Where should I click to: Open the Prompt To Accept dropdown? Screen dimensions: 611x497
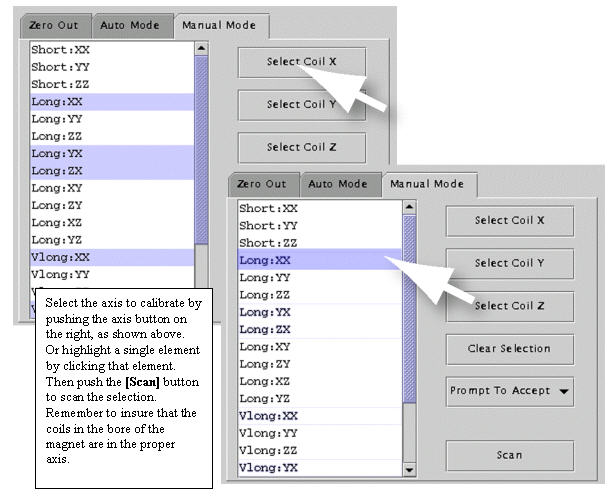(509, 391)
